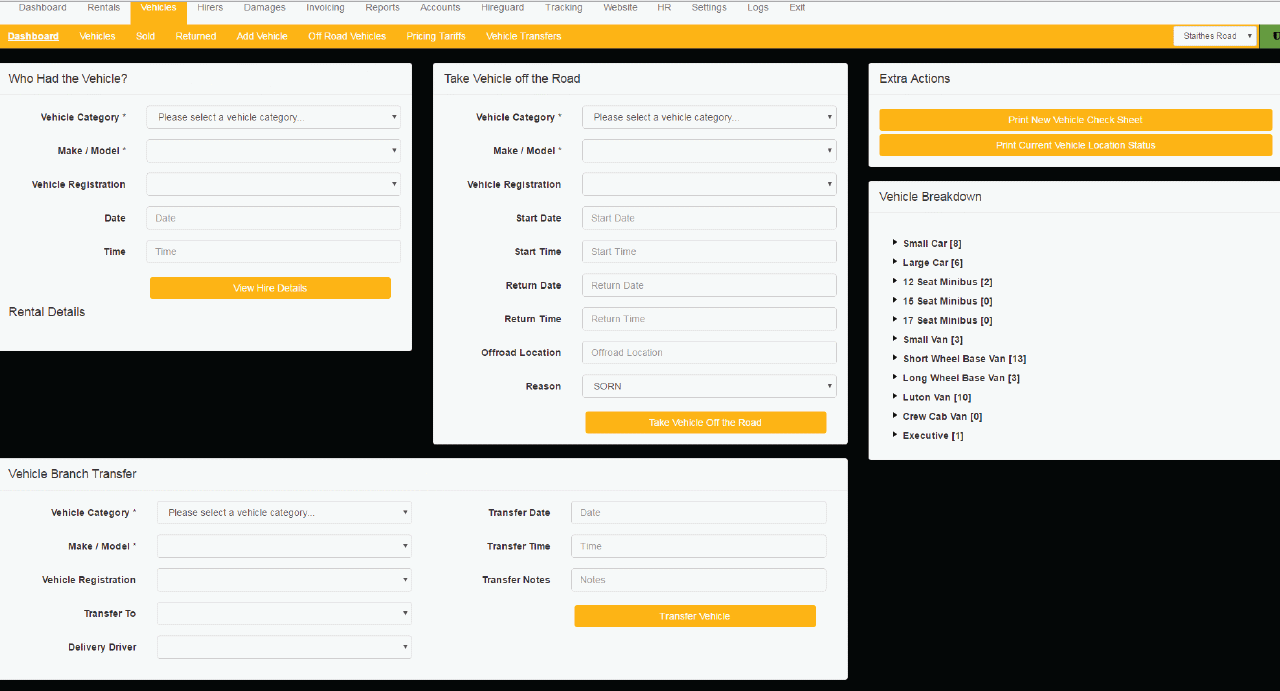Focus the Transfer Notes field

(x=698, y=580)
